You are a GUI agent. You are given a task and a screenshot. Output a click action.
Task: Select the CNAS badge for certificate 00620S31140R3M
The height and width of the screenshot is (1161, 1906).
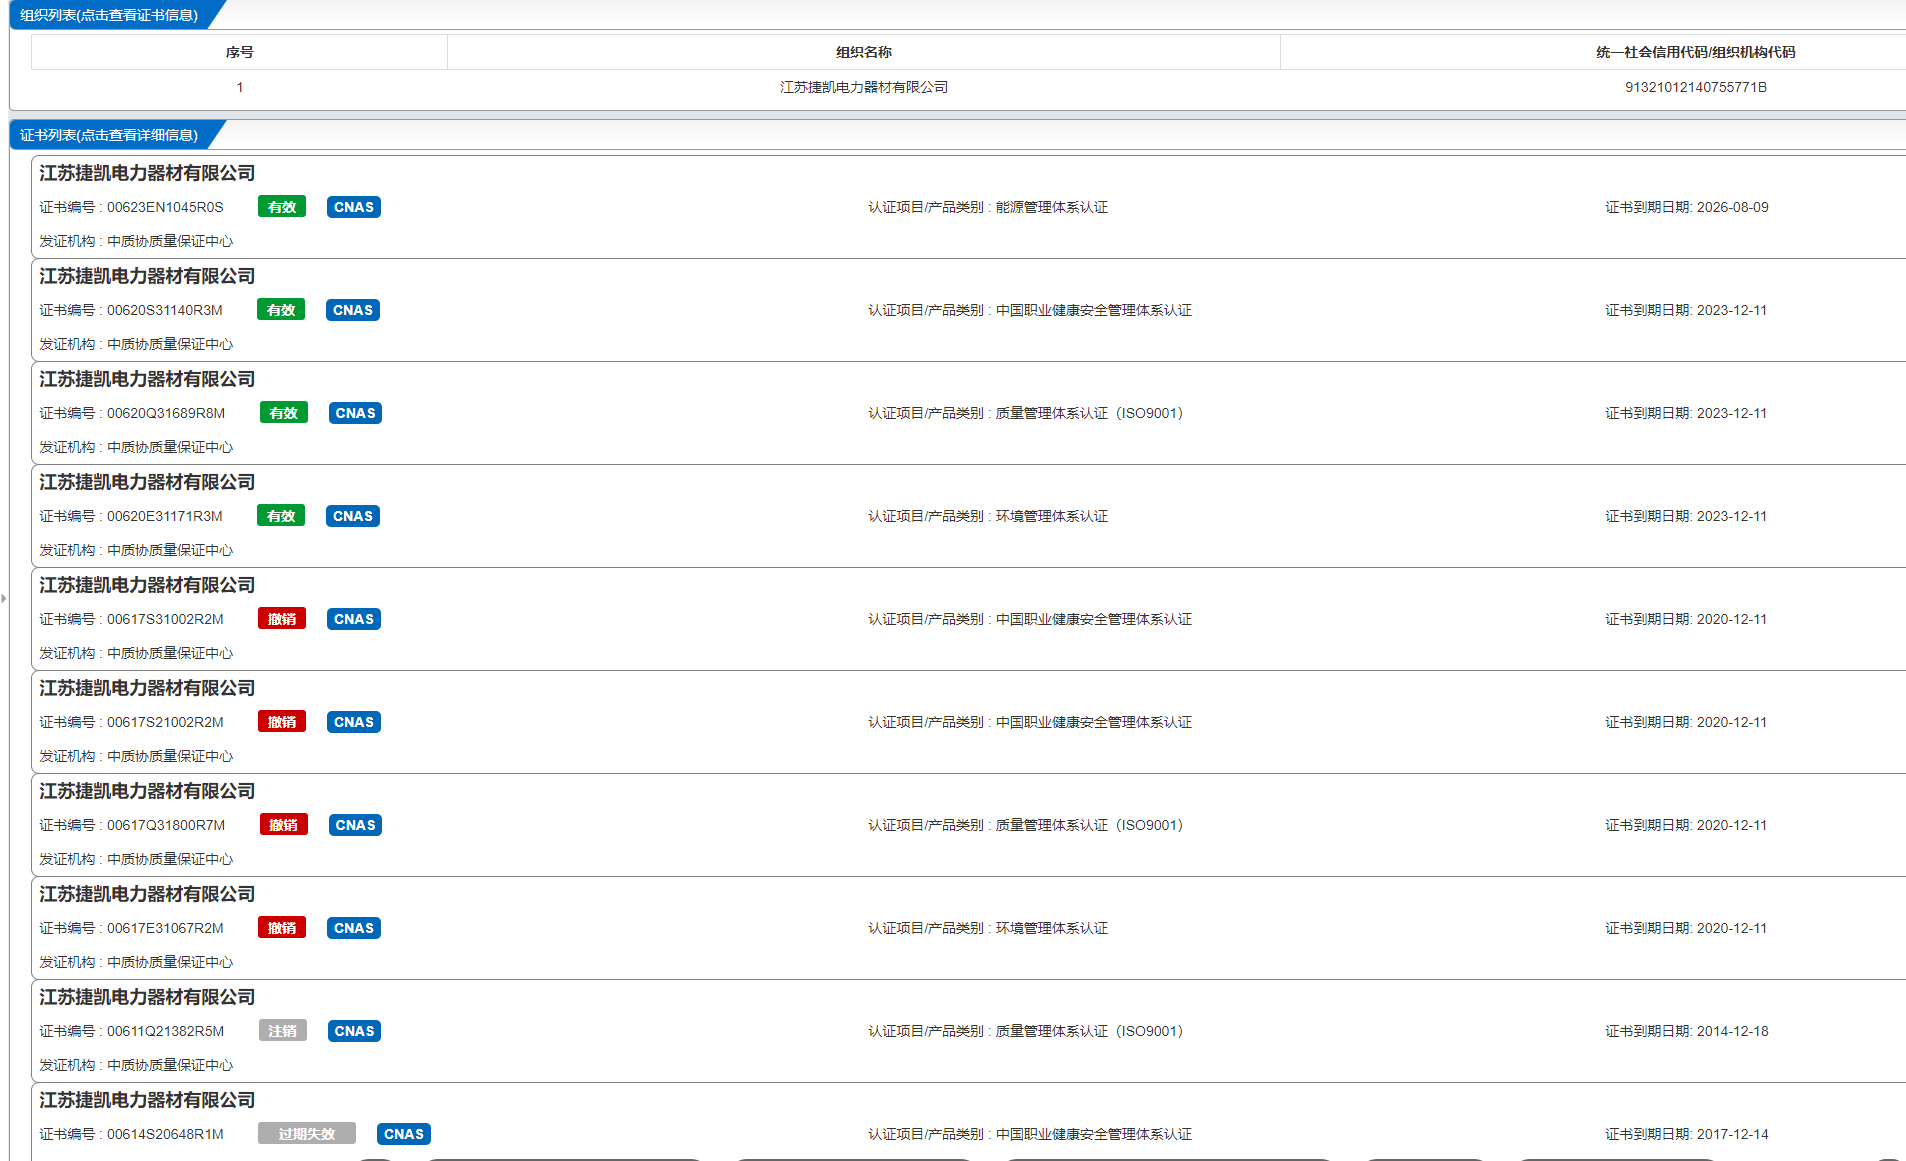click(353, 310)
